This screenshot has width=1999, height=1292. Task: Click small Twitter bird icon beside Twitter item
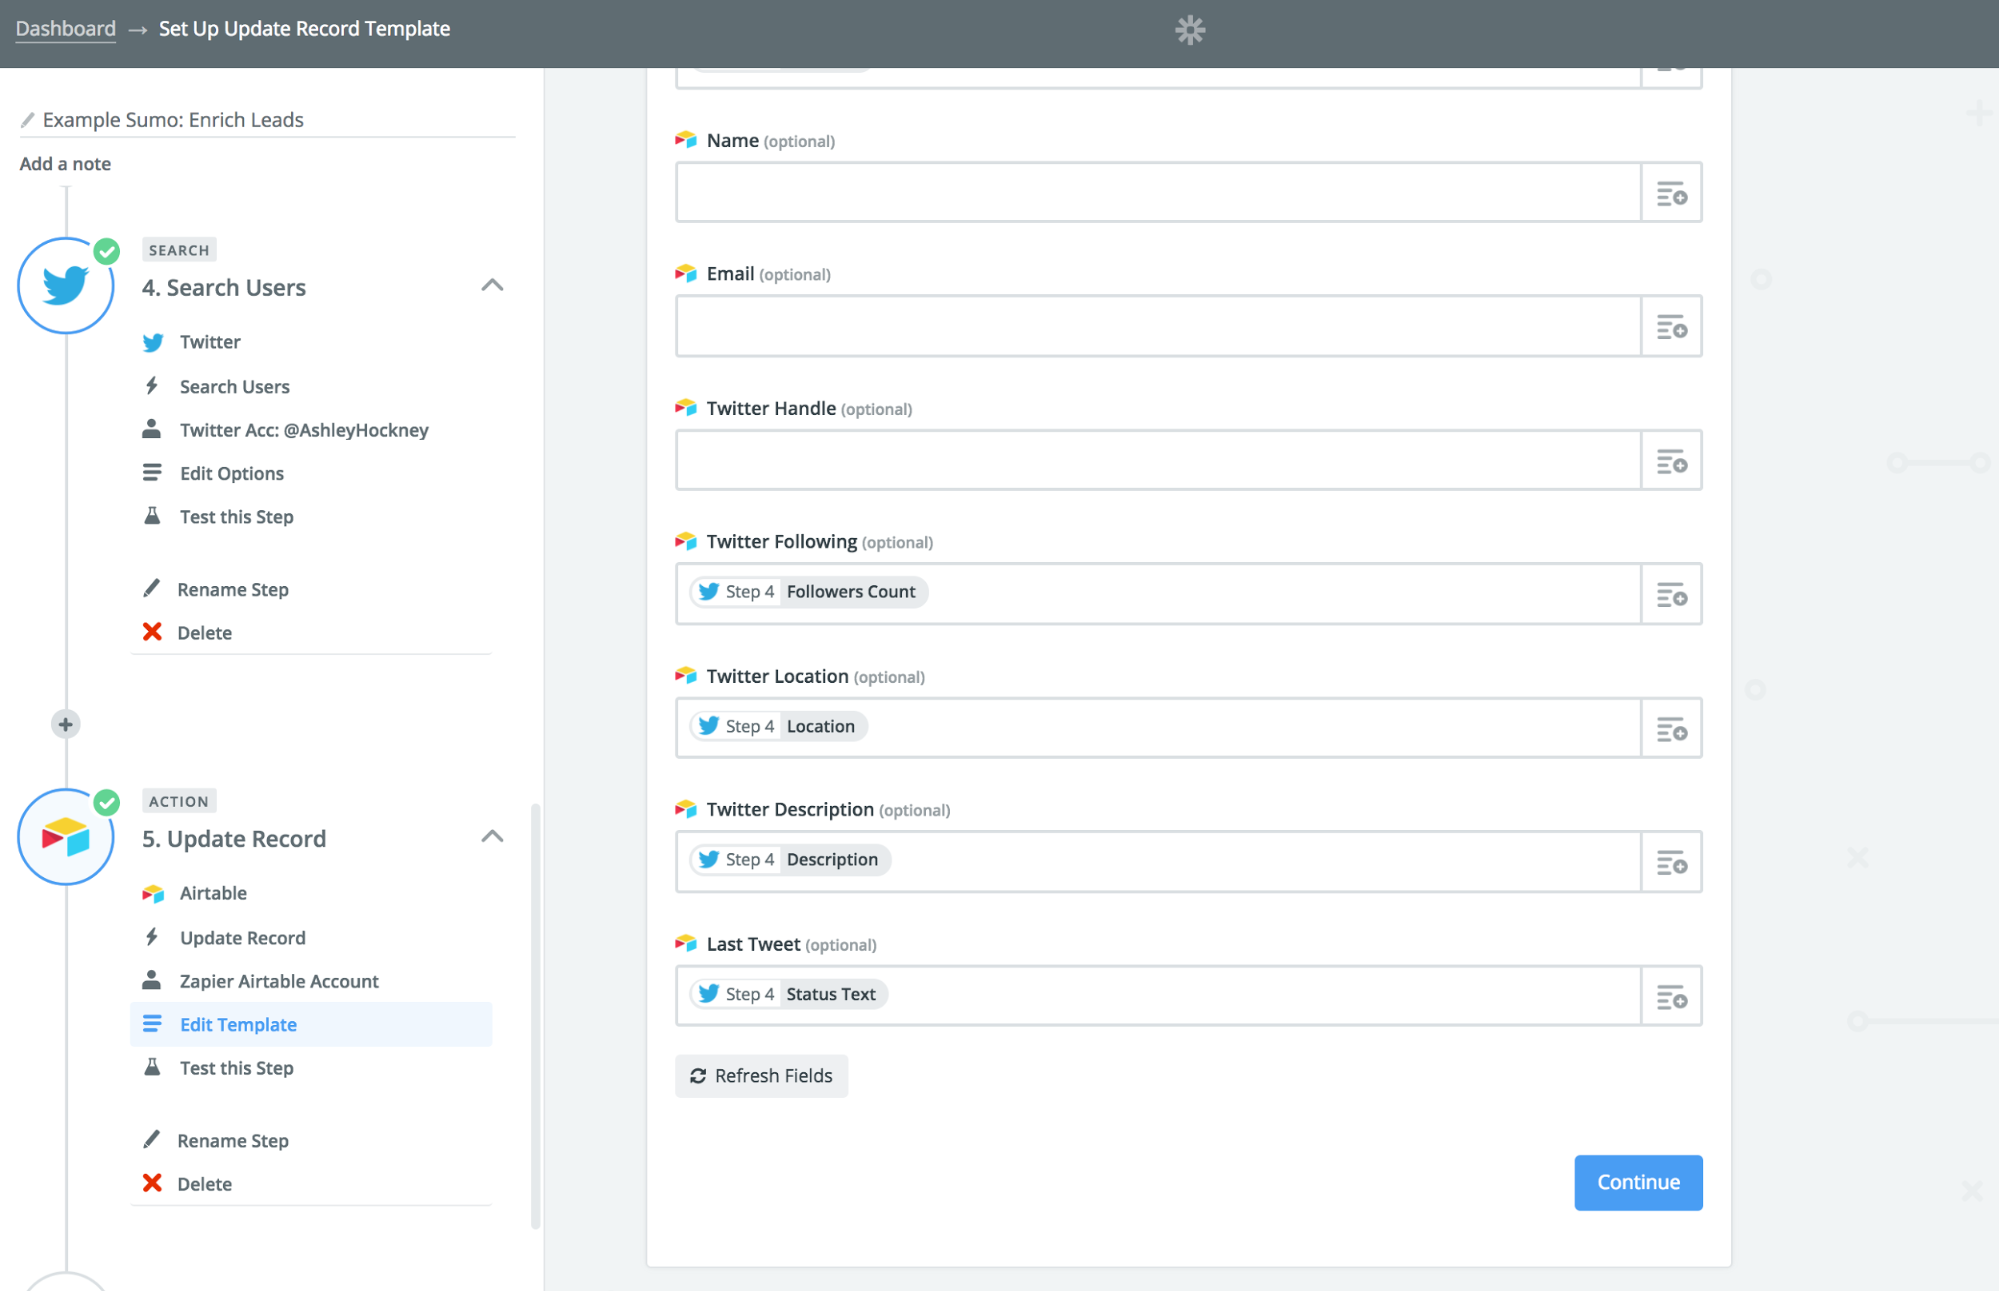[x=153, y=343]
